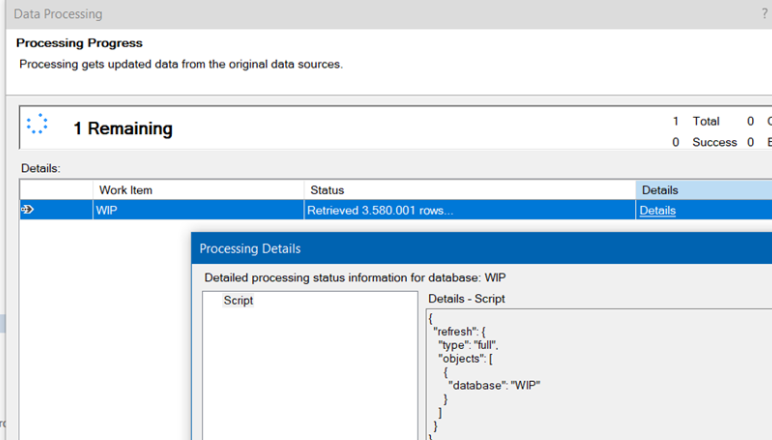Click the Processing Details title bar
This screenshot has width=772, height=440.
(482, 248)
